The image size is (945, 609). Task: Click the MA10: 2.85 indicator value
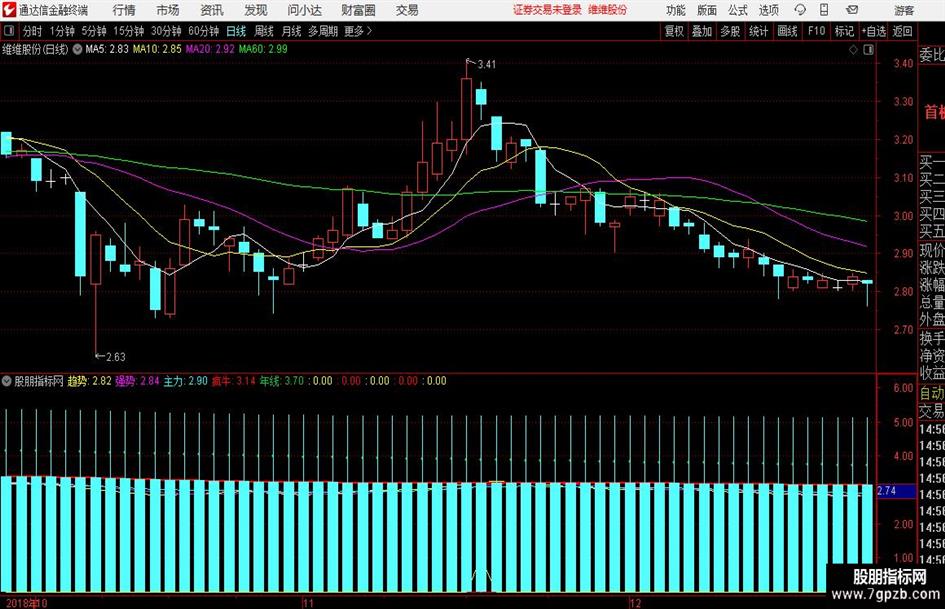coord(157,49)
